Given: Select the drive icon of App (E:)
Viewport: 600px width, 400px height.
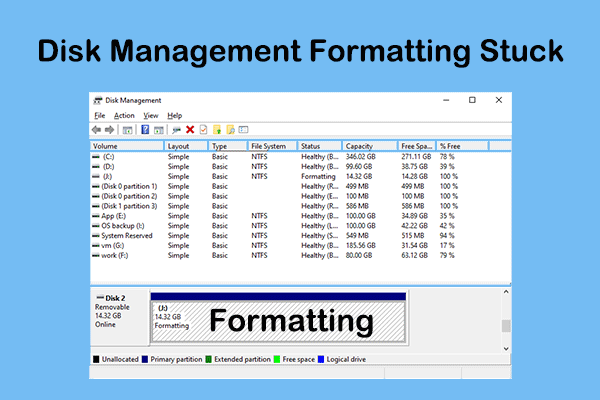Looking at the screenshot, I should (x=96, y=216).
